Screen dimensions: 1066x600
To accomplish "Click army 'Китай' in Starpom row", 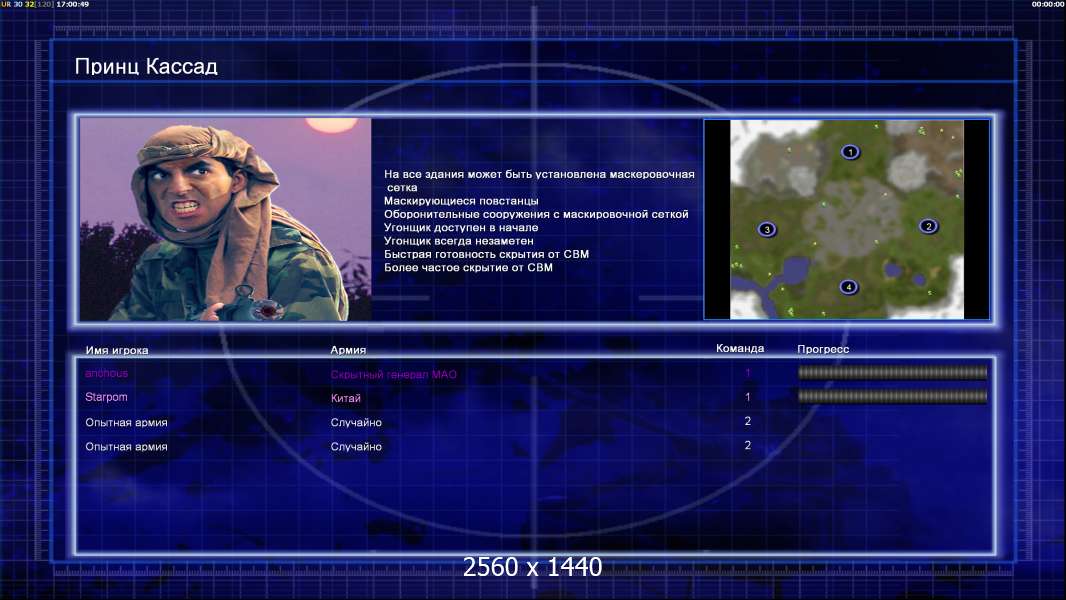I will (x=345, y=398).
